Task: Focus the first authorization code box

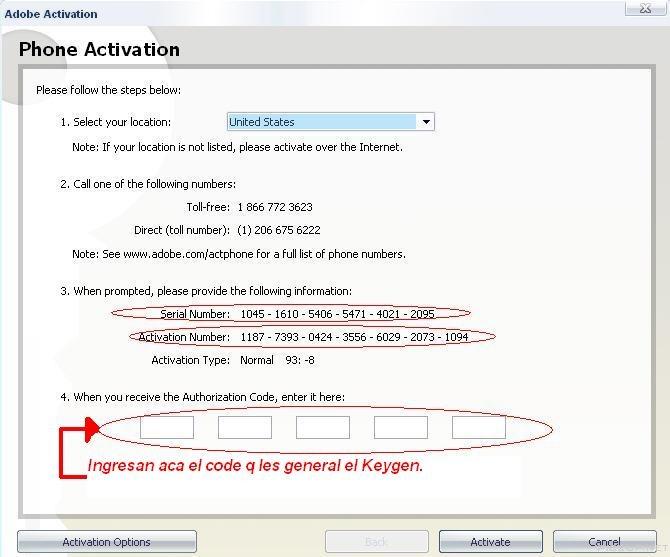Action: [x=167, y=427]
